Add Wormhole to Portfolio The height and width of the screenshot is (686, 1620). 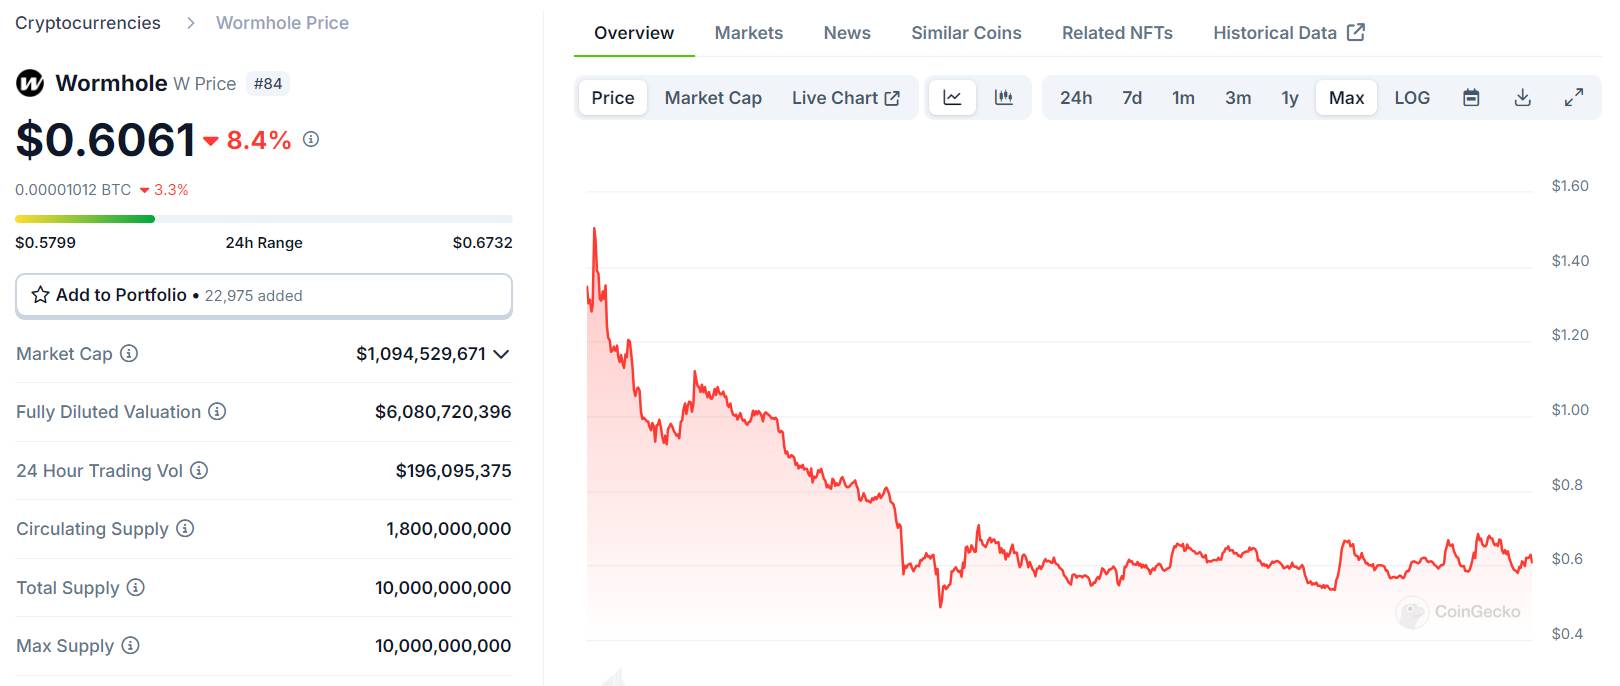(x=264, y=295)
